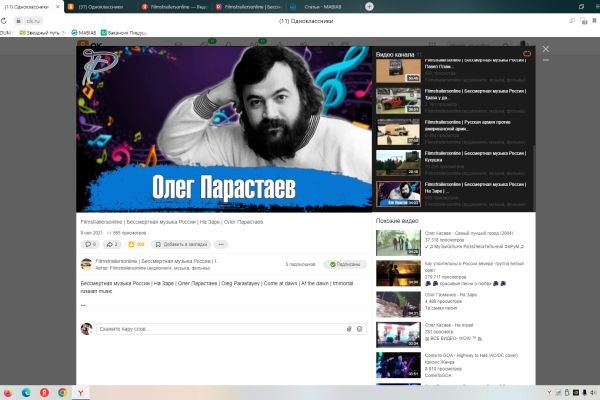Image resolution: width=600 pixels, height=400 pixels.
Task: Open Google Chrome from the taskbar
Action: (62, 393)
